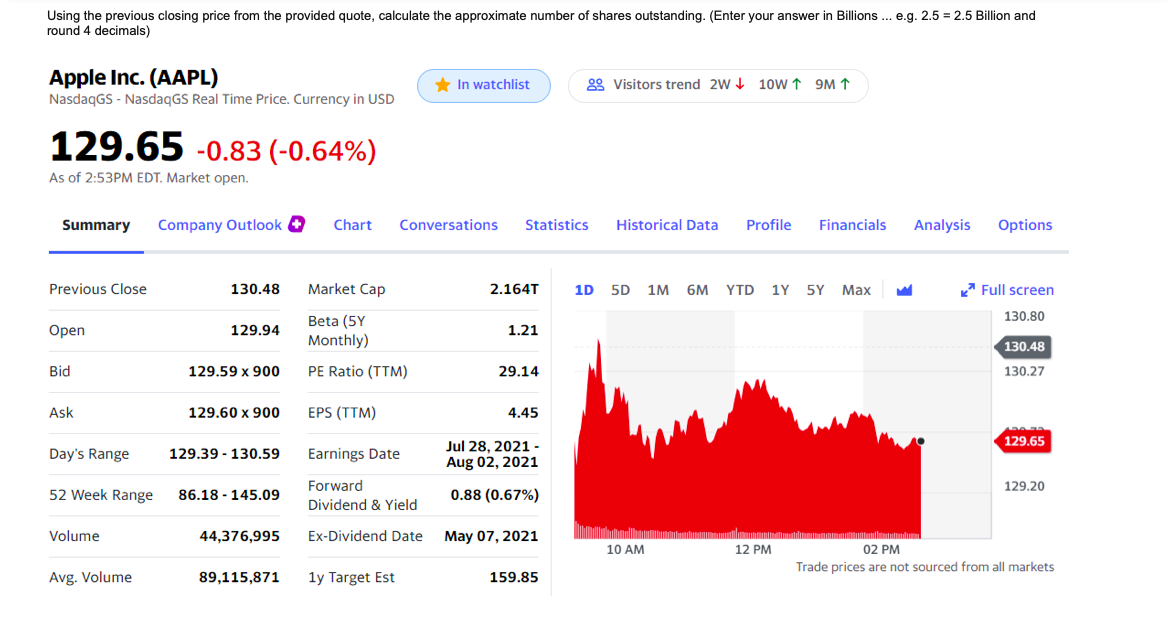Select the 5Y chart range
This screenshot has width=1167, height=629.
tap(816, 290)
